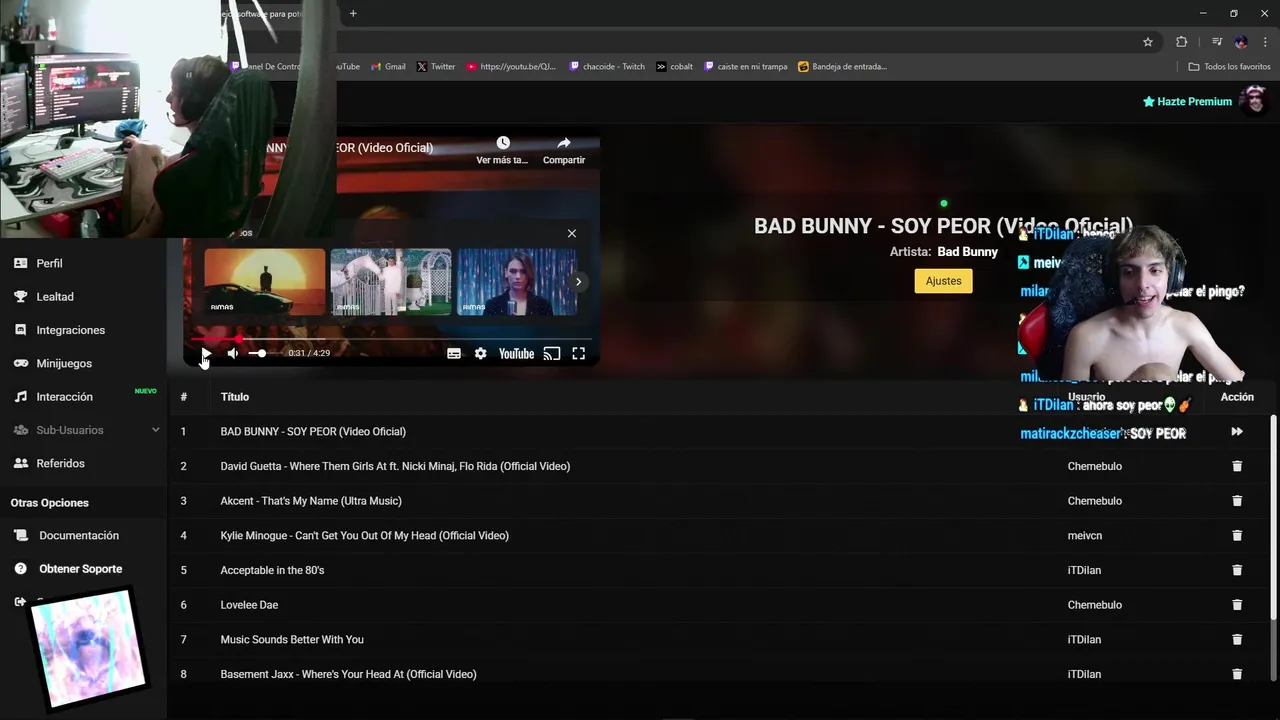Click Título column header
The width and height of the screenshot is (1280, 720).
coord(235,397)
